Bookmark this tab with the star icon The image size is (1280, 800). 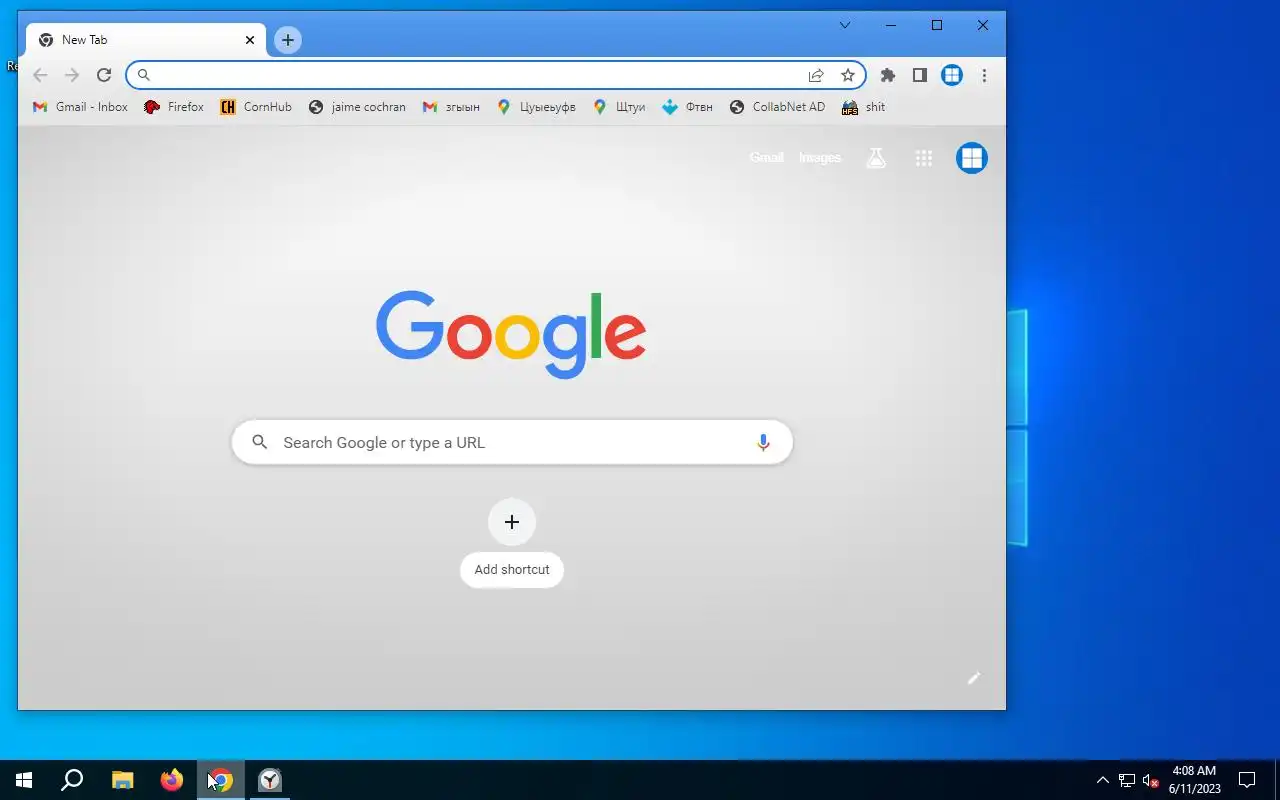(x=848, y=75)
